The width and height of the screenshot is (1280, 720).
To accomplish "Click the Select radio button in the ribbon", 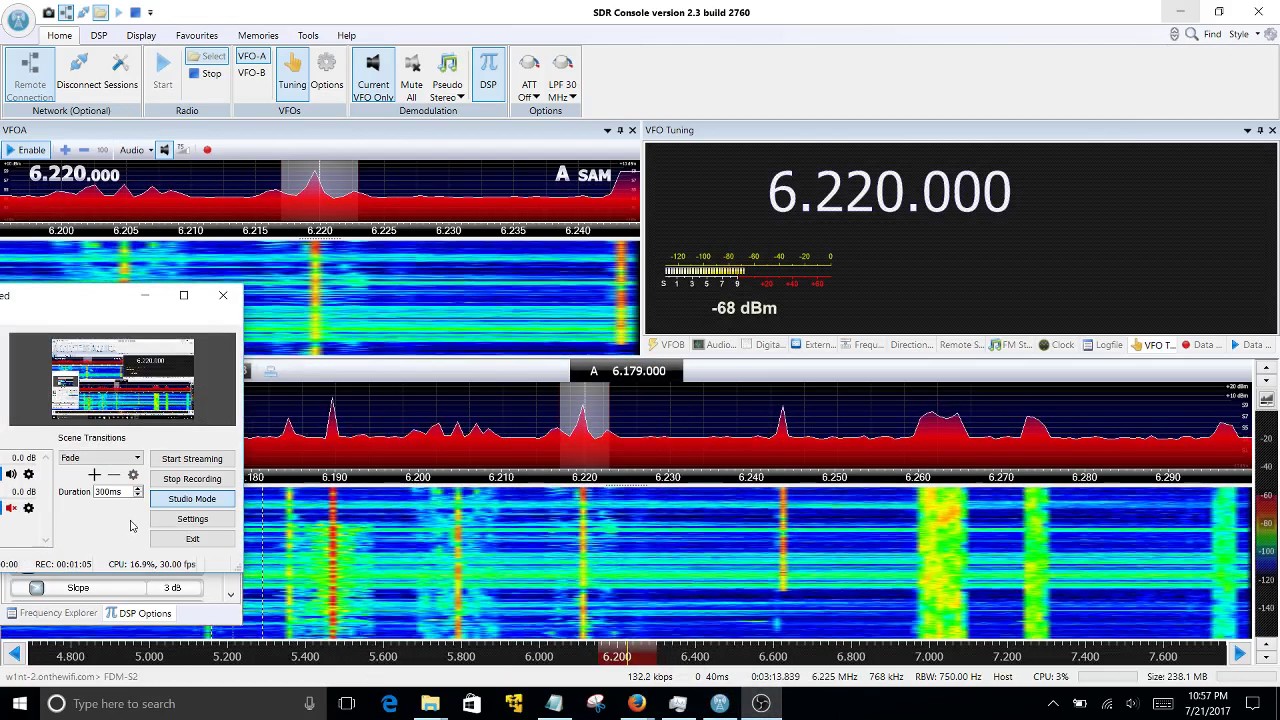I will (206, 56).
